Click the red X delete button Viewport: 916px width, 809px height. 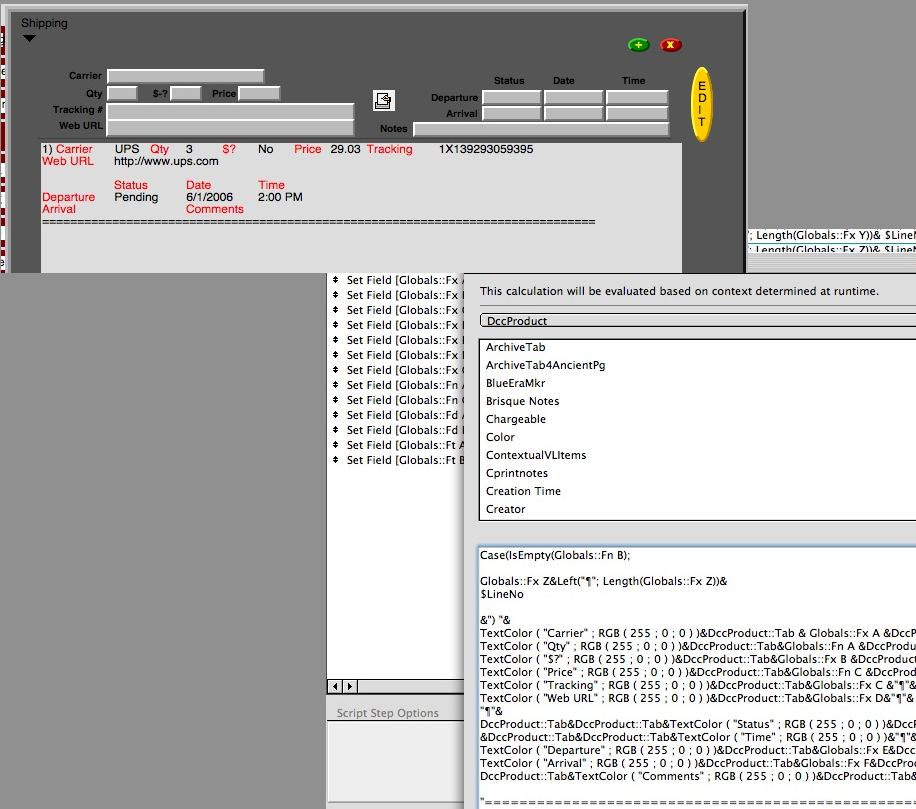point(671,45)
